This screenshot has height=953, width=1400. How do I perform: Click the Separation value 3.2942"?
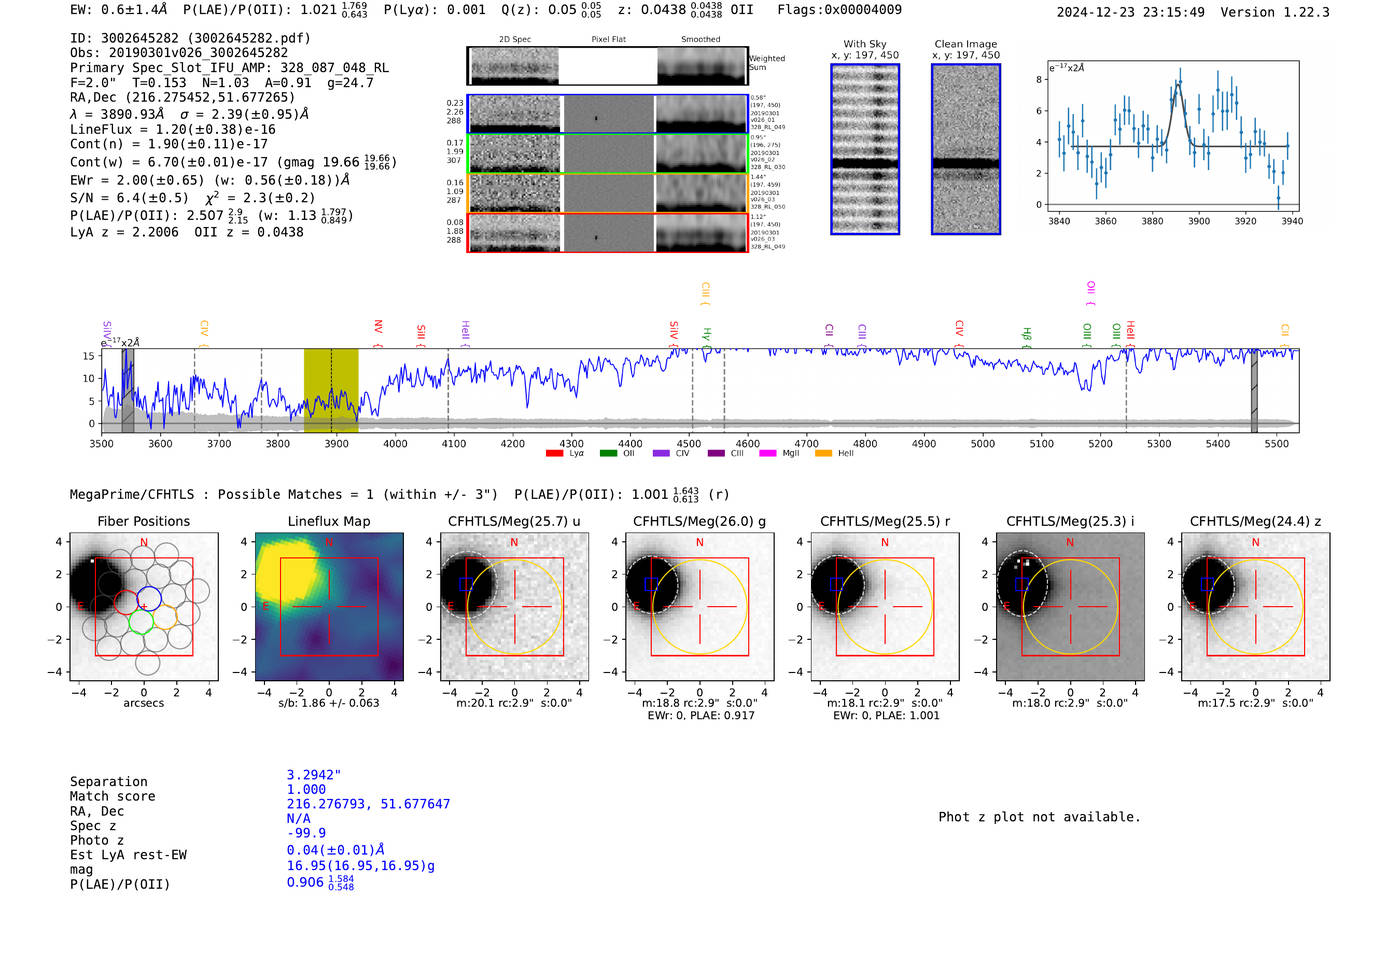[x=314, y=775]
